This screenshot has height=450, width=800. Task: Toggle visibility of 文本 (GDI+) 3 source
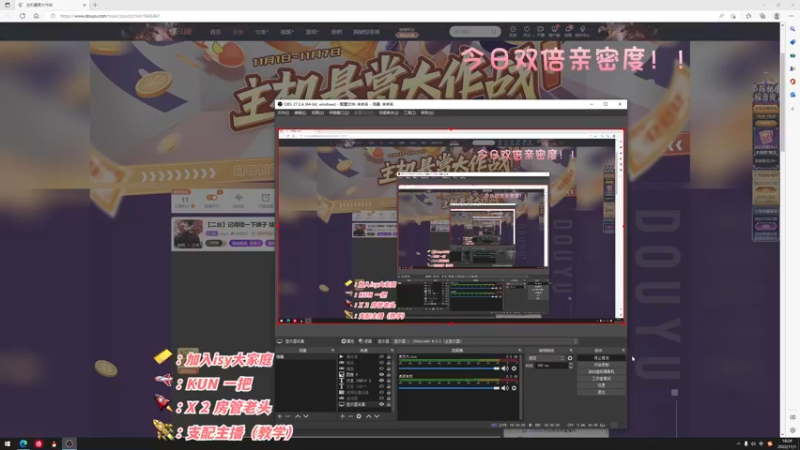[381, 381]
